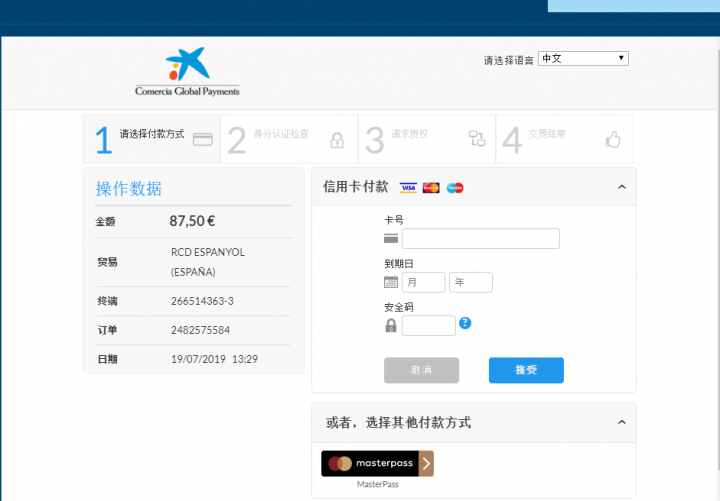Image resolution: width=720 pixels, height=501 pixels.
Task: Click the Maestro card icon
Action: 455,188
